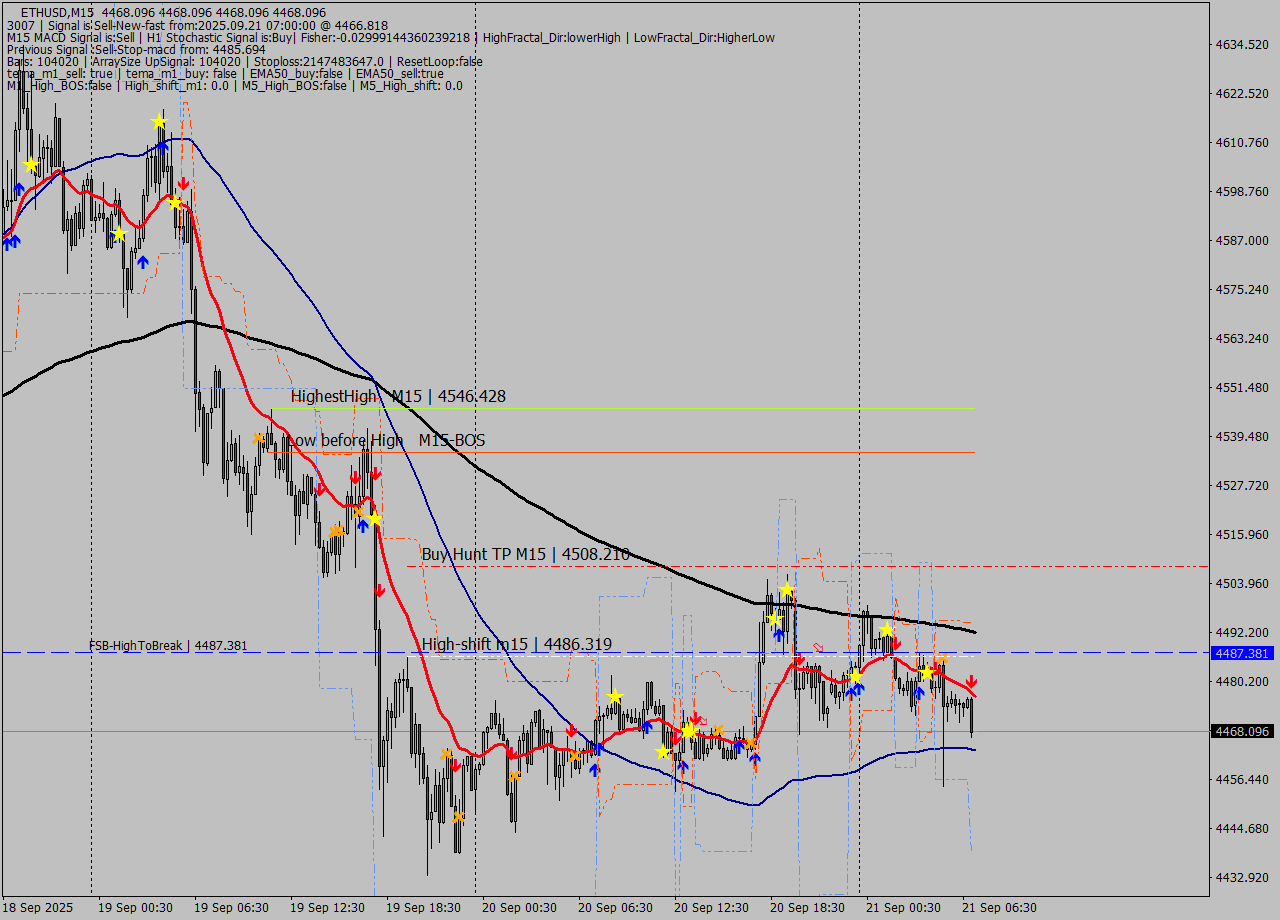Select the orange X marker at the lowest trough near 19 Sep 18:30
Image resolution: width=1280 pixels, height=920 pixels.
coord(458,817)
